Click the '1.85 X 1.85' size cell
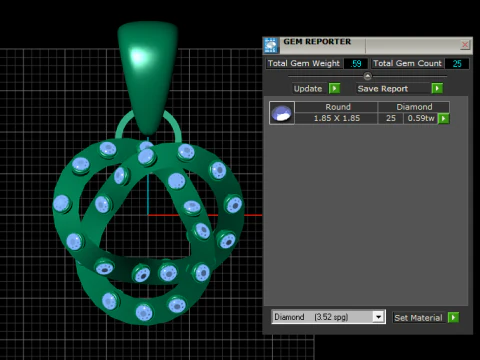 (x=337, y=118)
